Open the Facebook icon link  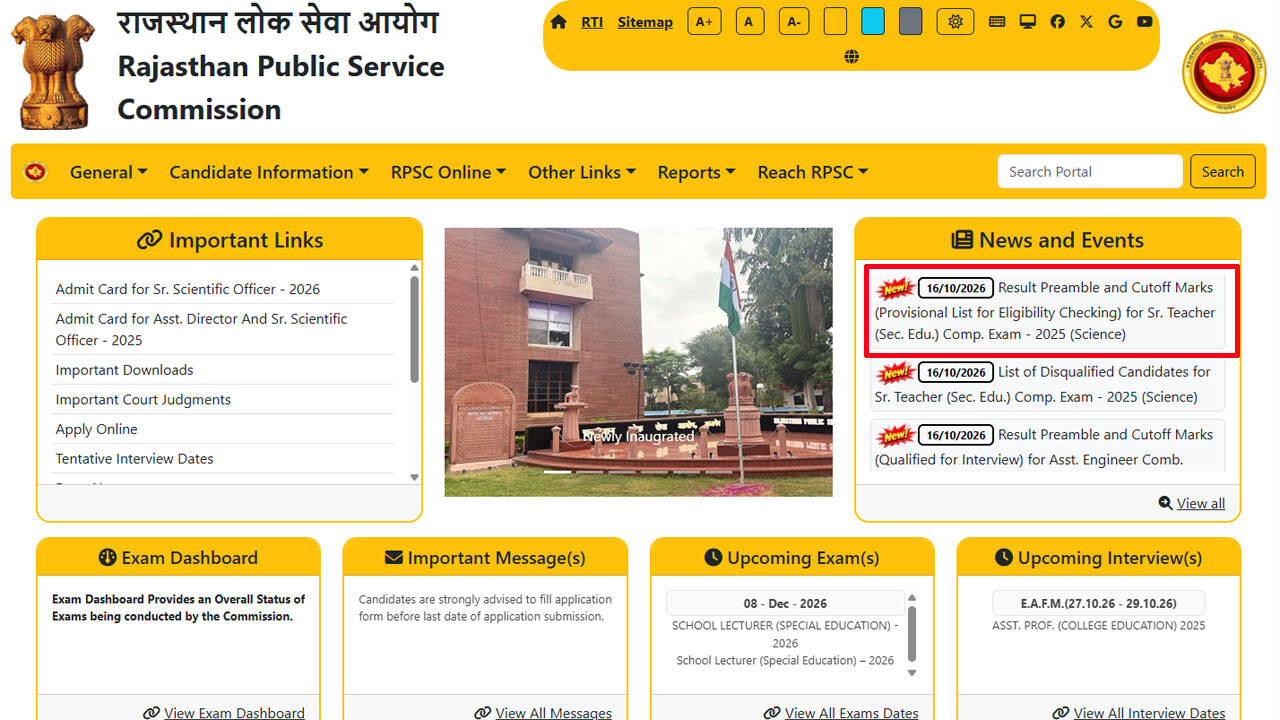[x=1057, y=21]
